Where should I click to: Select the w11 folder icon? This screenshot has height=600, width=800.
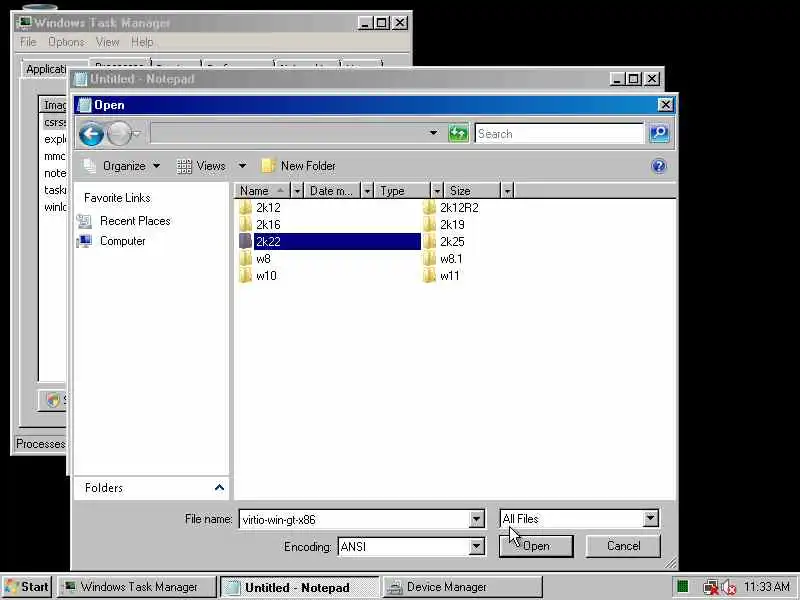coord(430,276)
